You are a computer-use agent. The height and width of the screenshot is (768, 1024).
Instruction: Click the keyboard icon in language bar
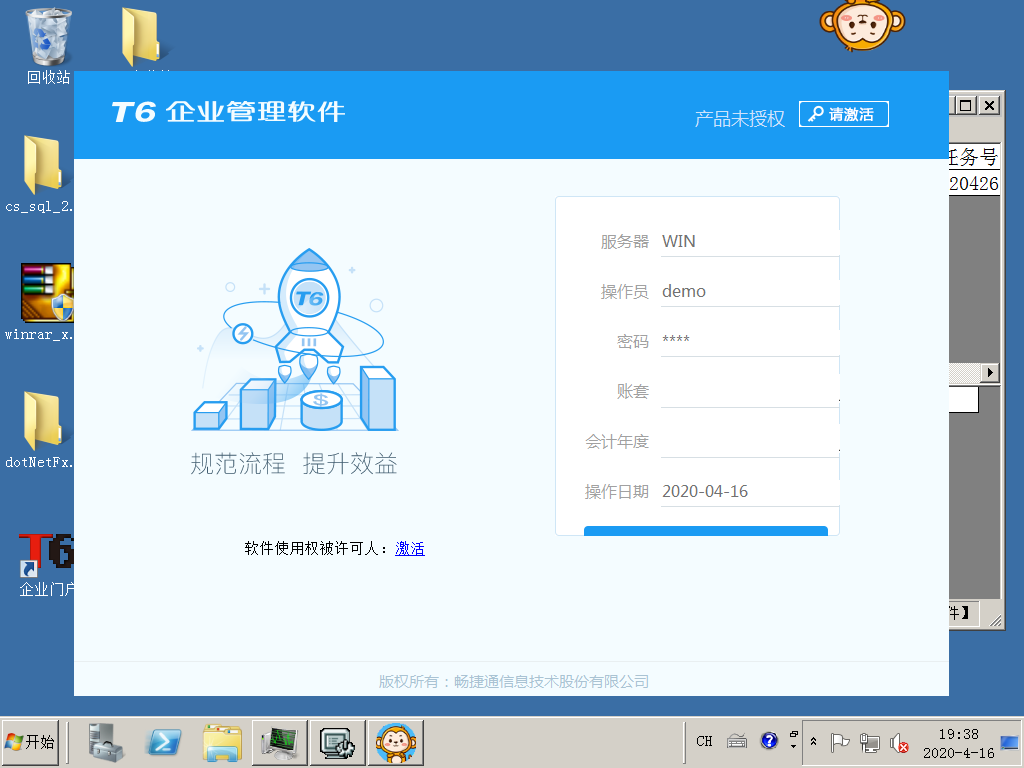pyautogui.click(x=737, y=741)
